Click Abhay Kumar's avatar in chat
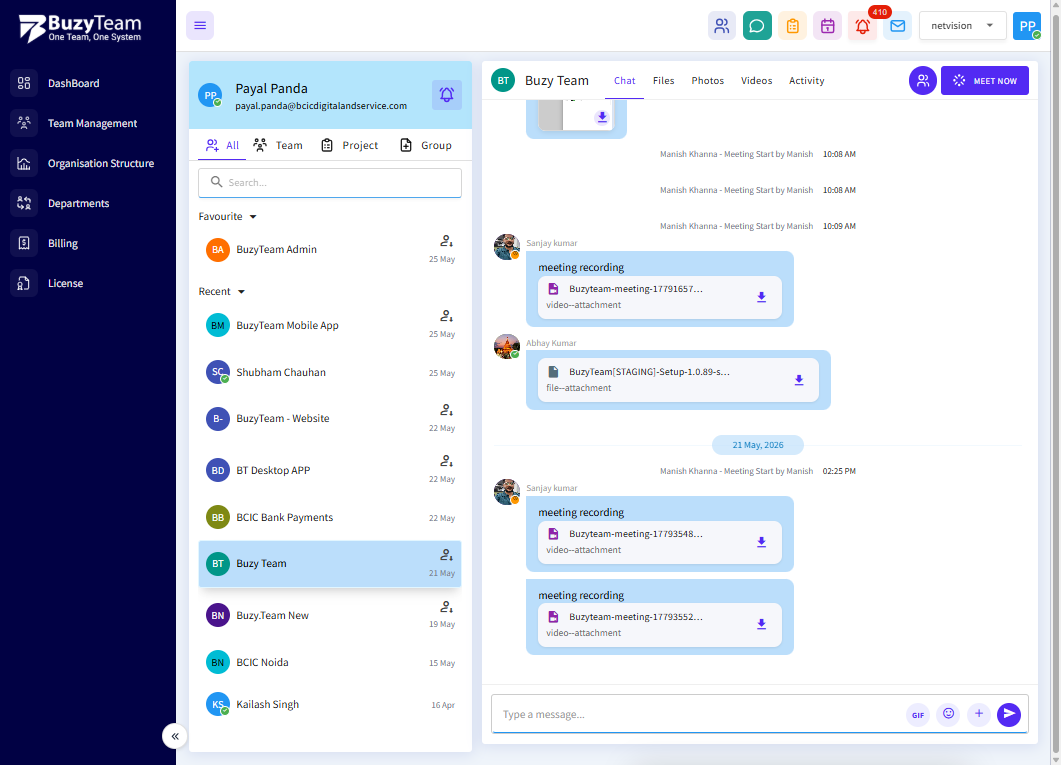This screenshot has width=1061, height=765. [506, 346]
